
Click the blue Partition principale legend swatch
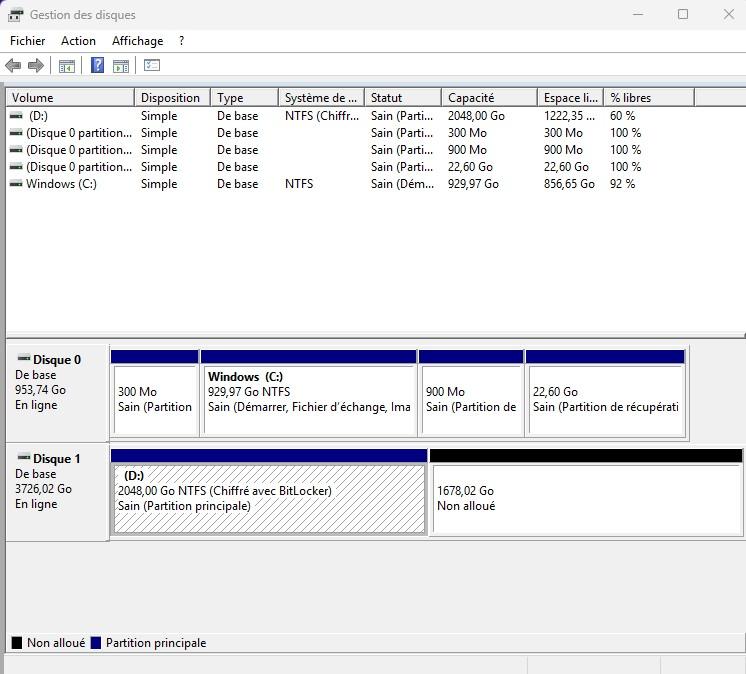point(96,643)
